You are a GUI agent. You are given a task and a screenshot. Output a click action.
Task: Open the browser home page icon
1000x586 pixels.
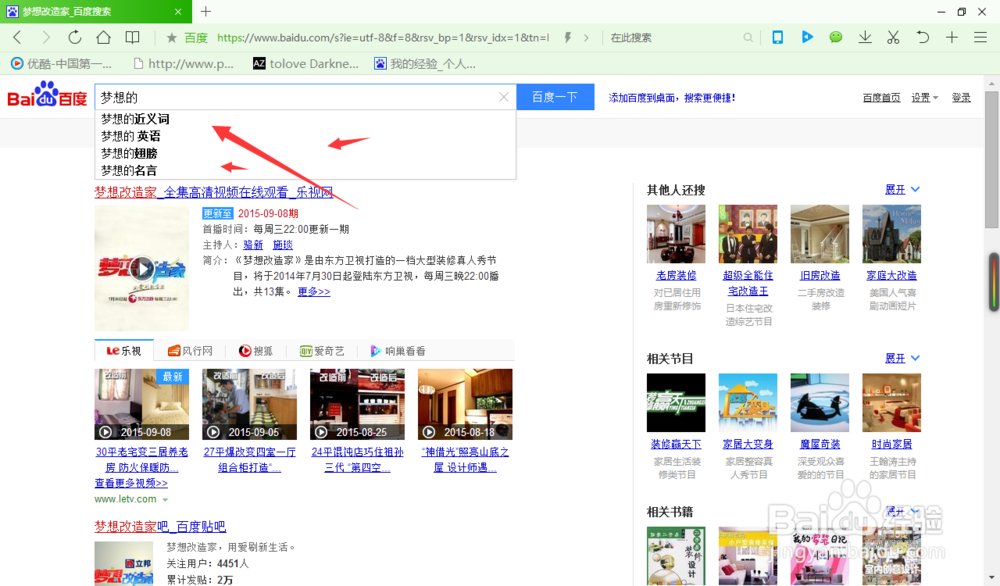pyautogui.click(x=103, y=38)
